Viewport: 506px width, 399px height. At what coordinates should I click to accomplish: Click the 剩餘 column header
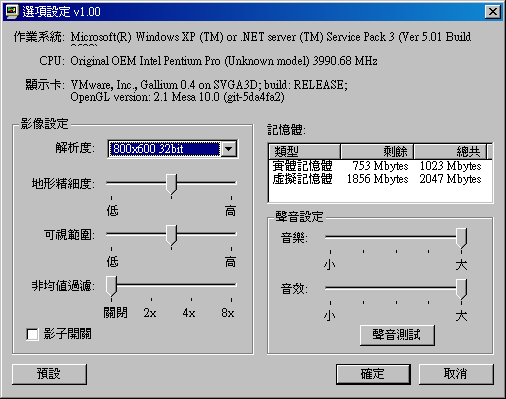click(x=377, y=152)
